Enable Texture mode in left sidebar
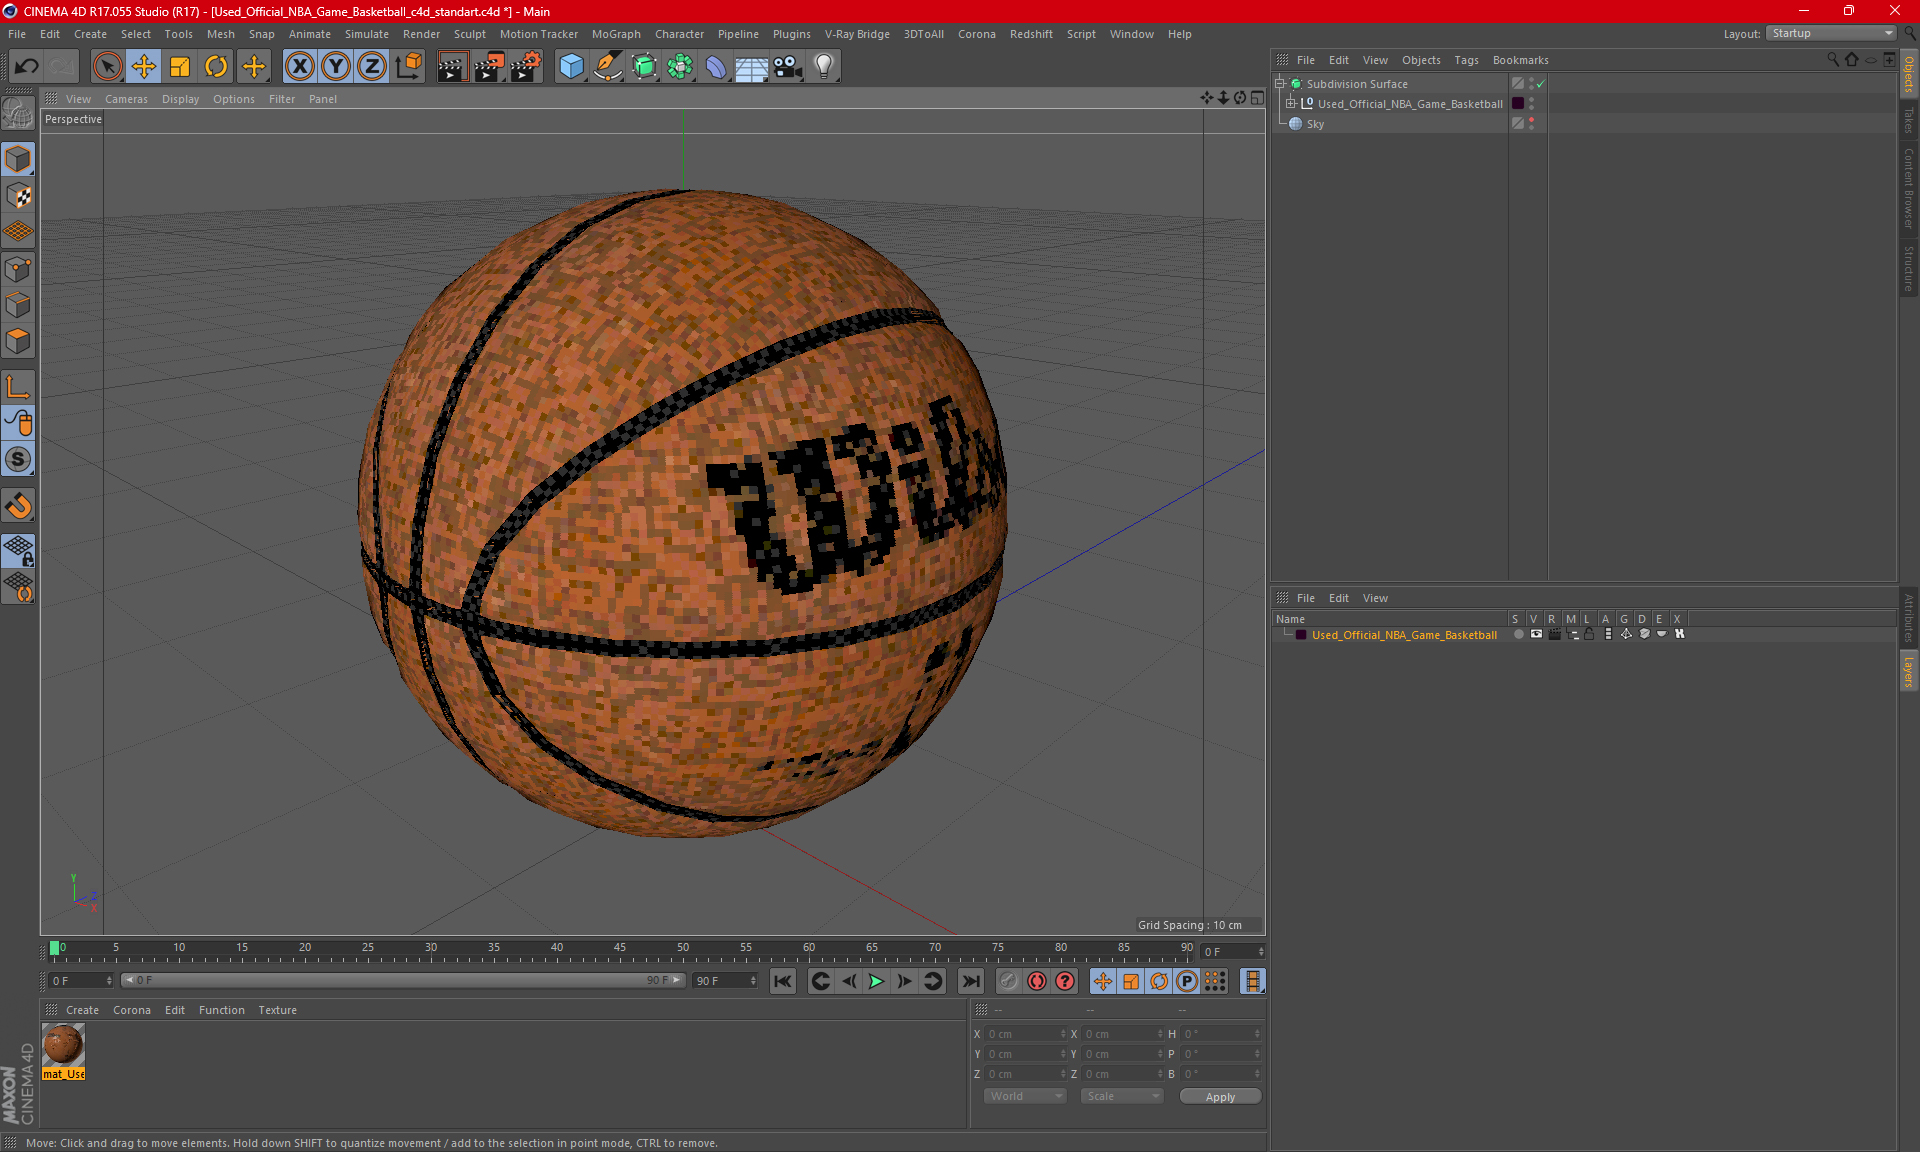Image resolution: width=1920 pixels, height=1152 pixels. tap(18, 196)
